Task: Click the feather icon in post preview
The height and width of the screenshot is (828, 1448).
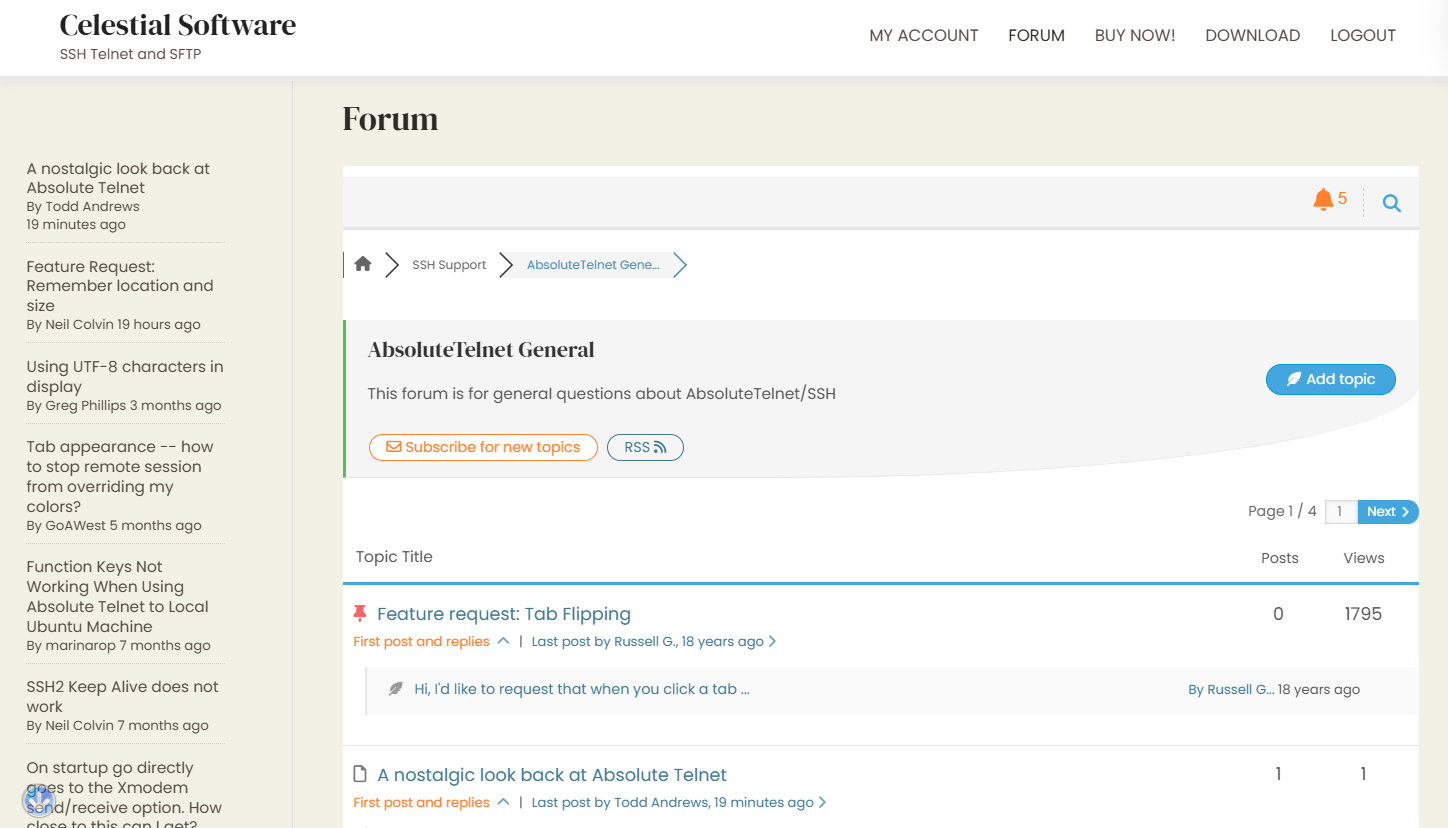Action: coord(396,689)
